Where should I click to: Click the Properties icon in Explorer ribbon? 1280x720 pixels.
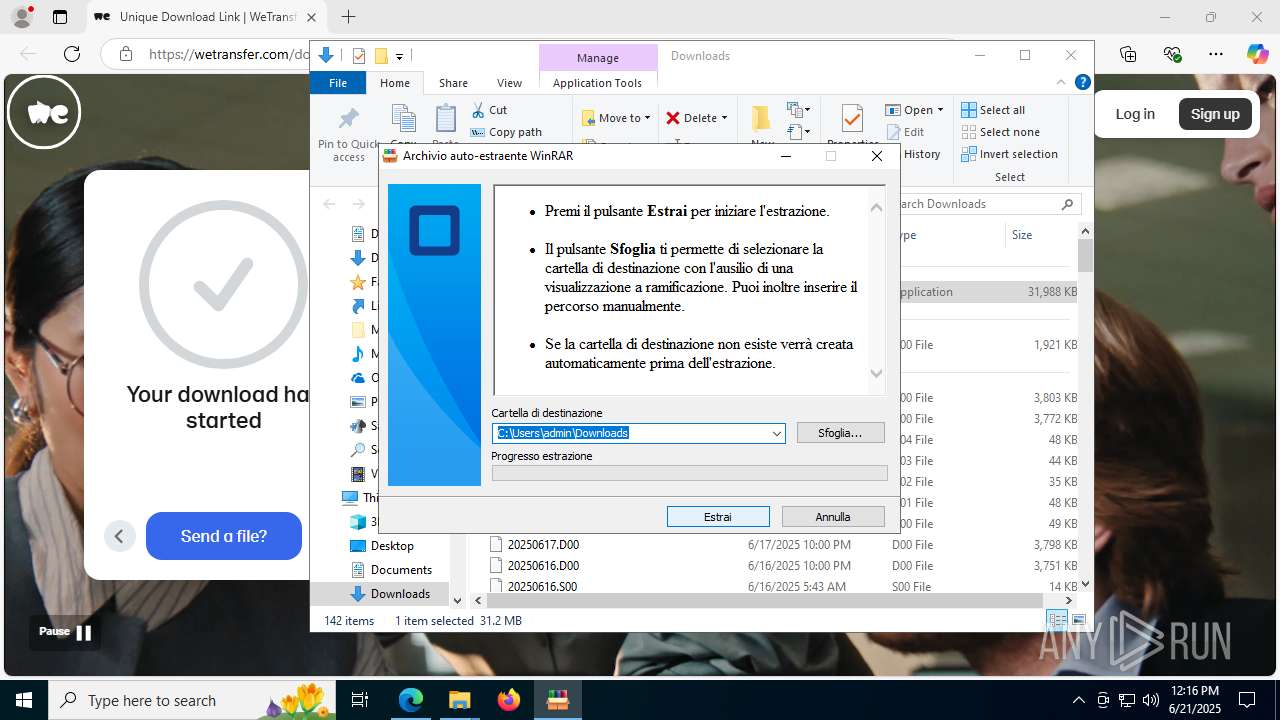852,119
